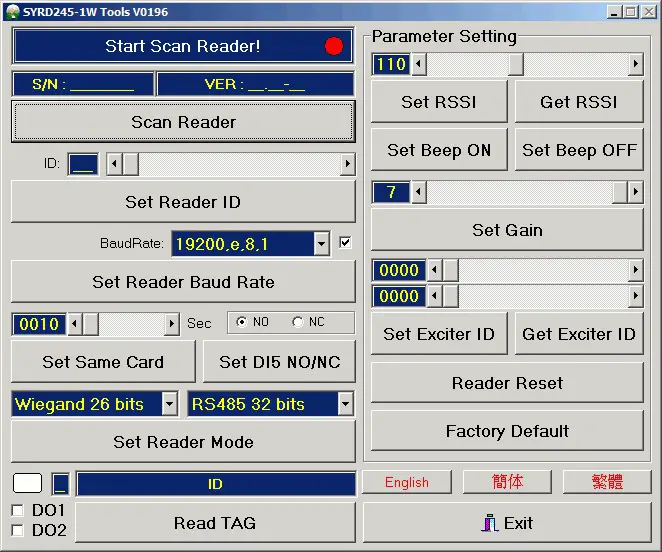
Task: Open the RS485 32 bits dropdown
Action: point(345,404)
